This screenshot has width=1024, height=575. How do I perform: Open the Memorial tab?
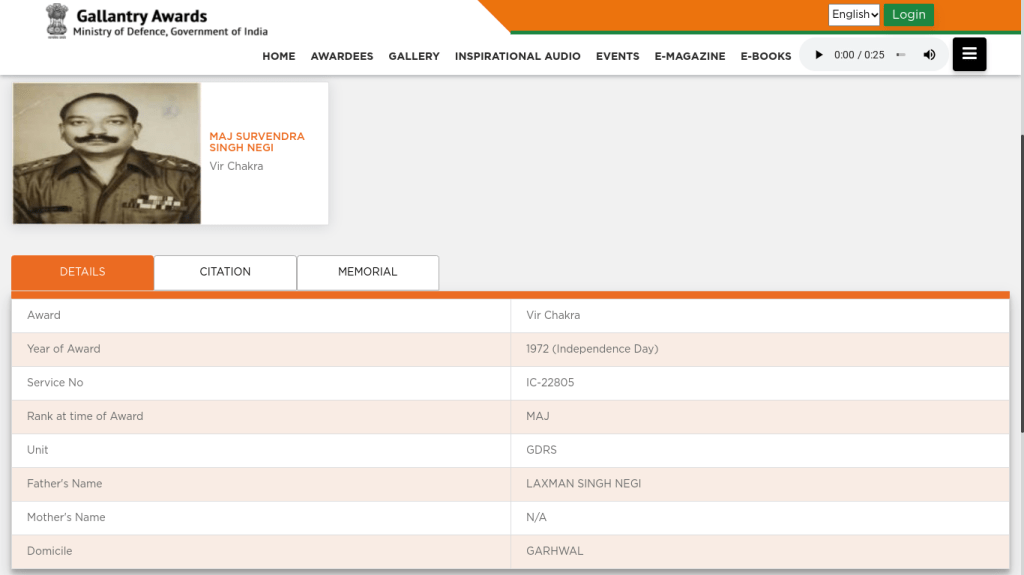367,272
